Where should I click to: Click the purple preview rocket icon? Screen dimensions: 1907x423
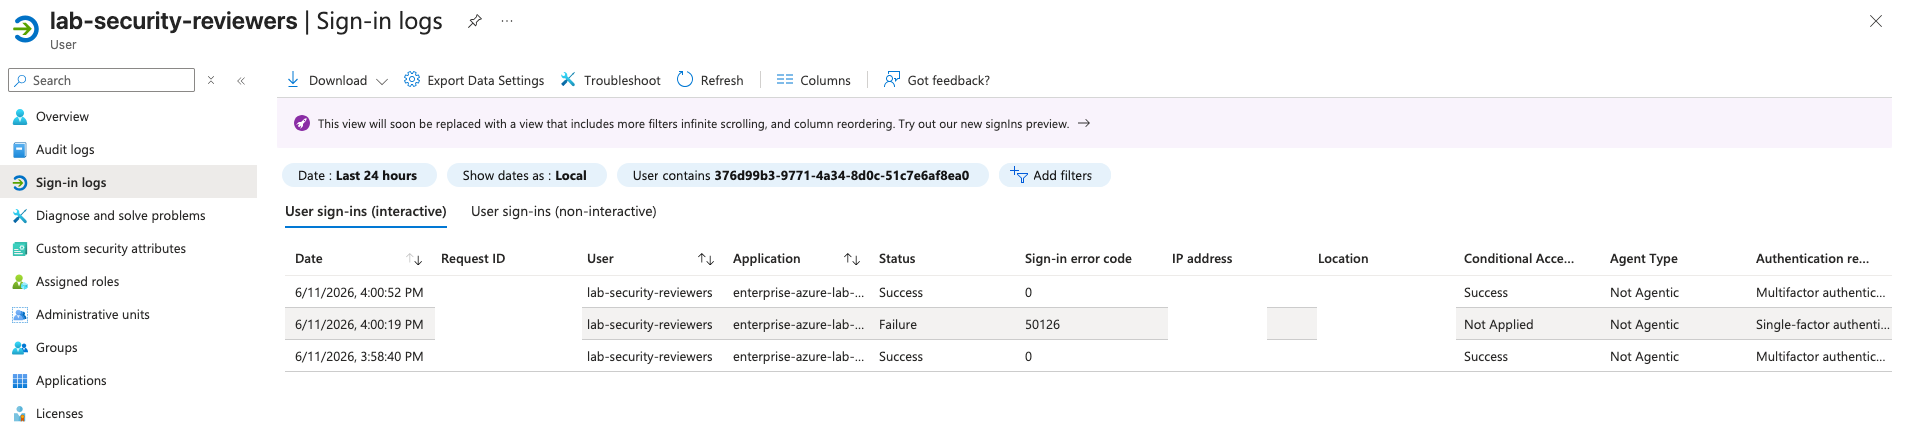tap(302, 123)
